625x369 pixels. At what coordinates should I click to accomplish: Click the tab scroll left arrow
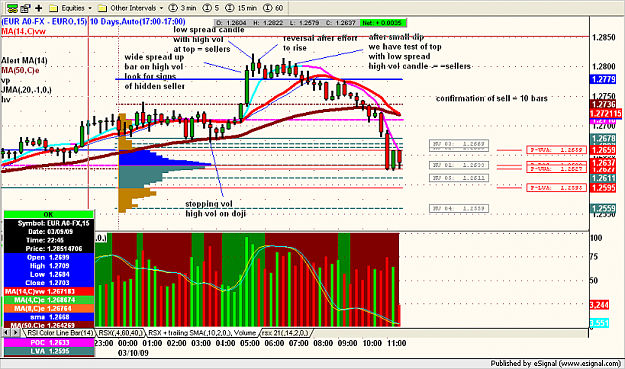(6, 332)
